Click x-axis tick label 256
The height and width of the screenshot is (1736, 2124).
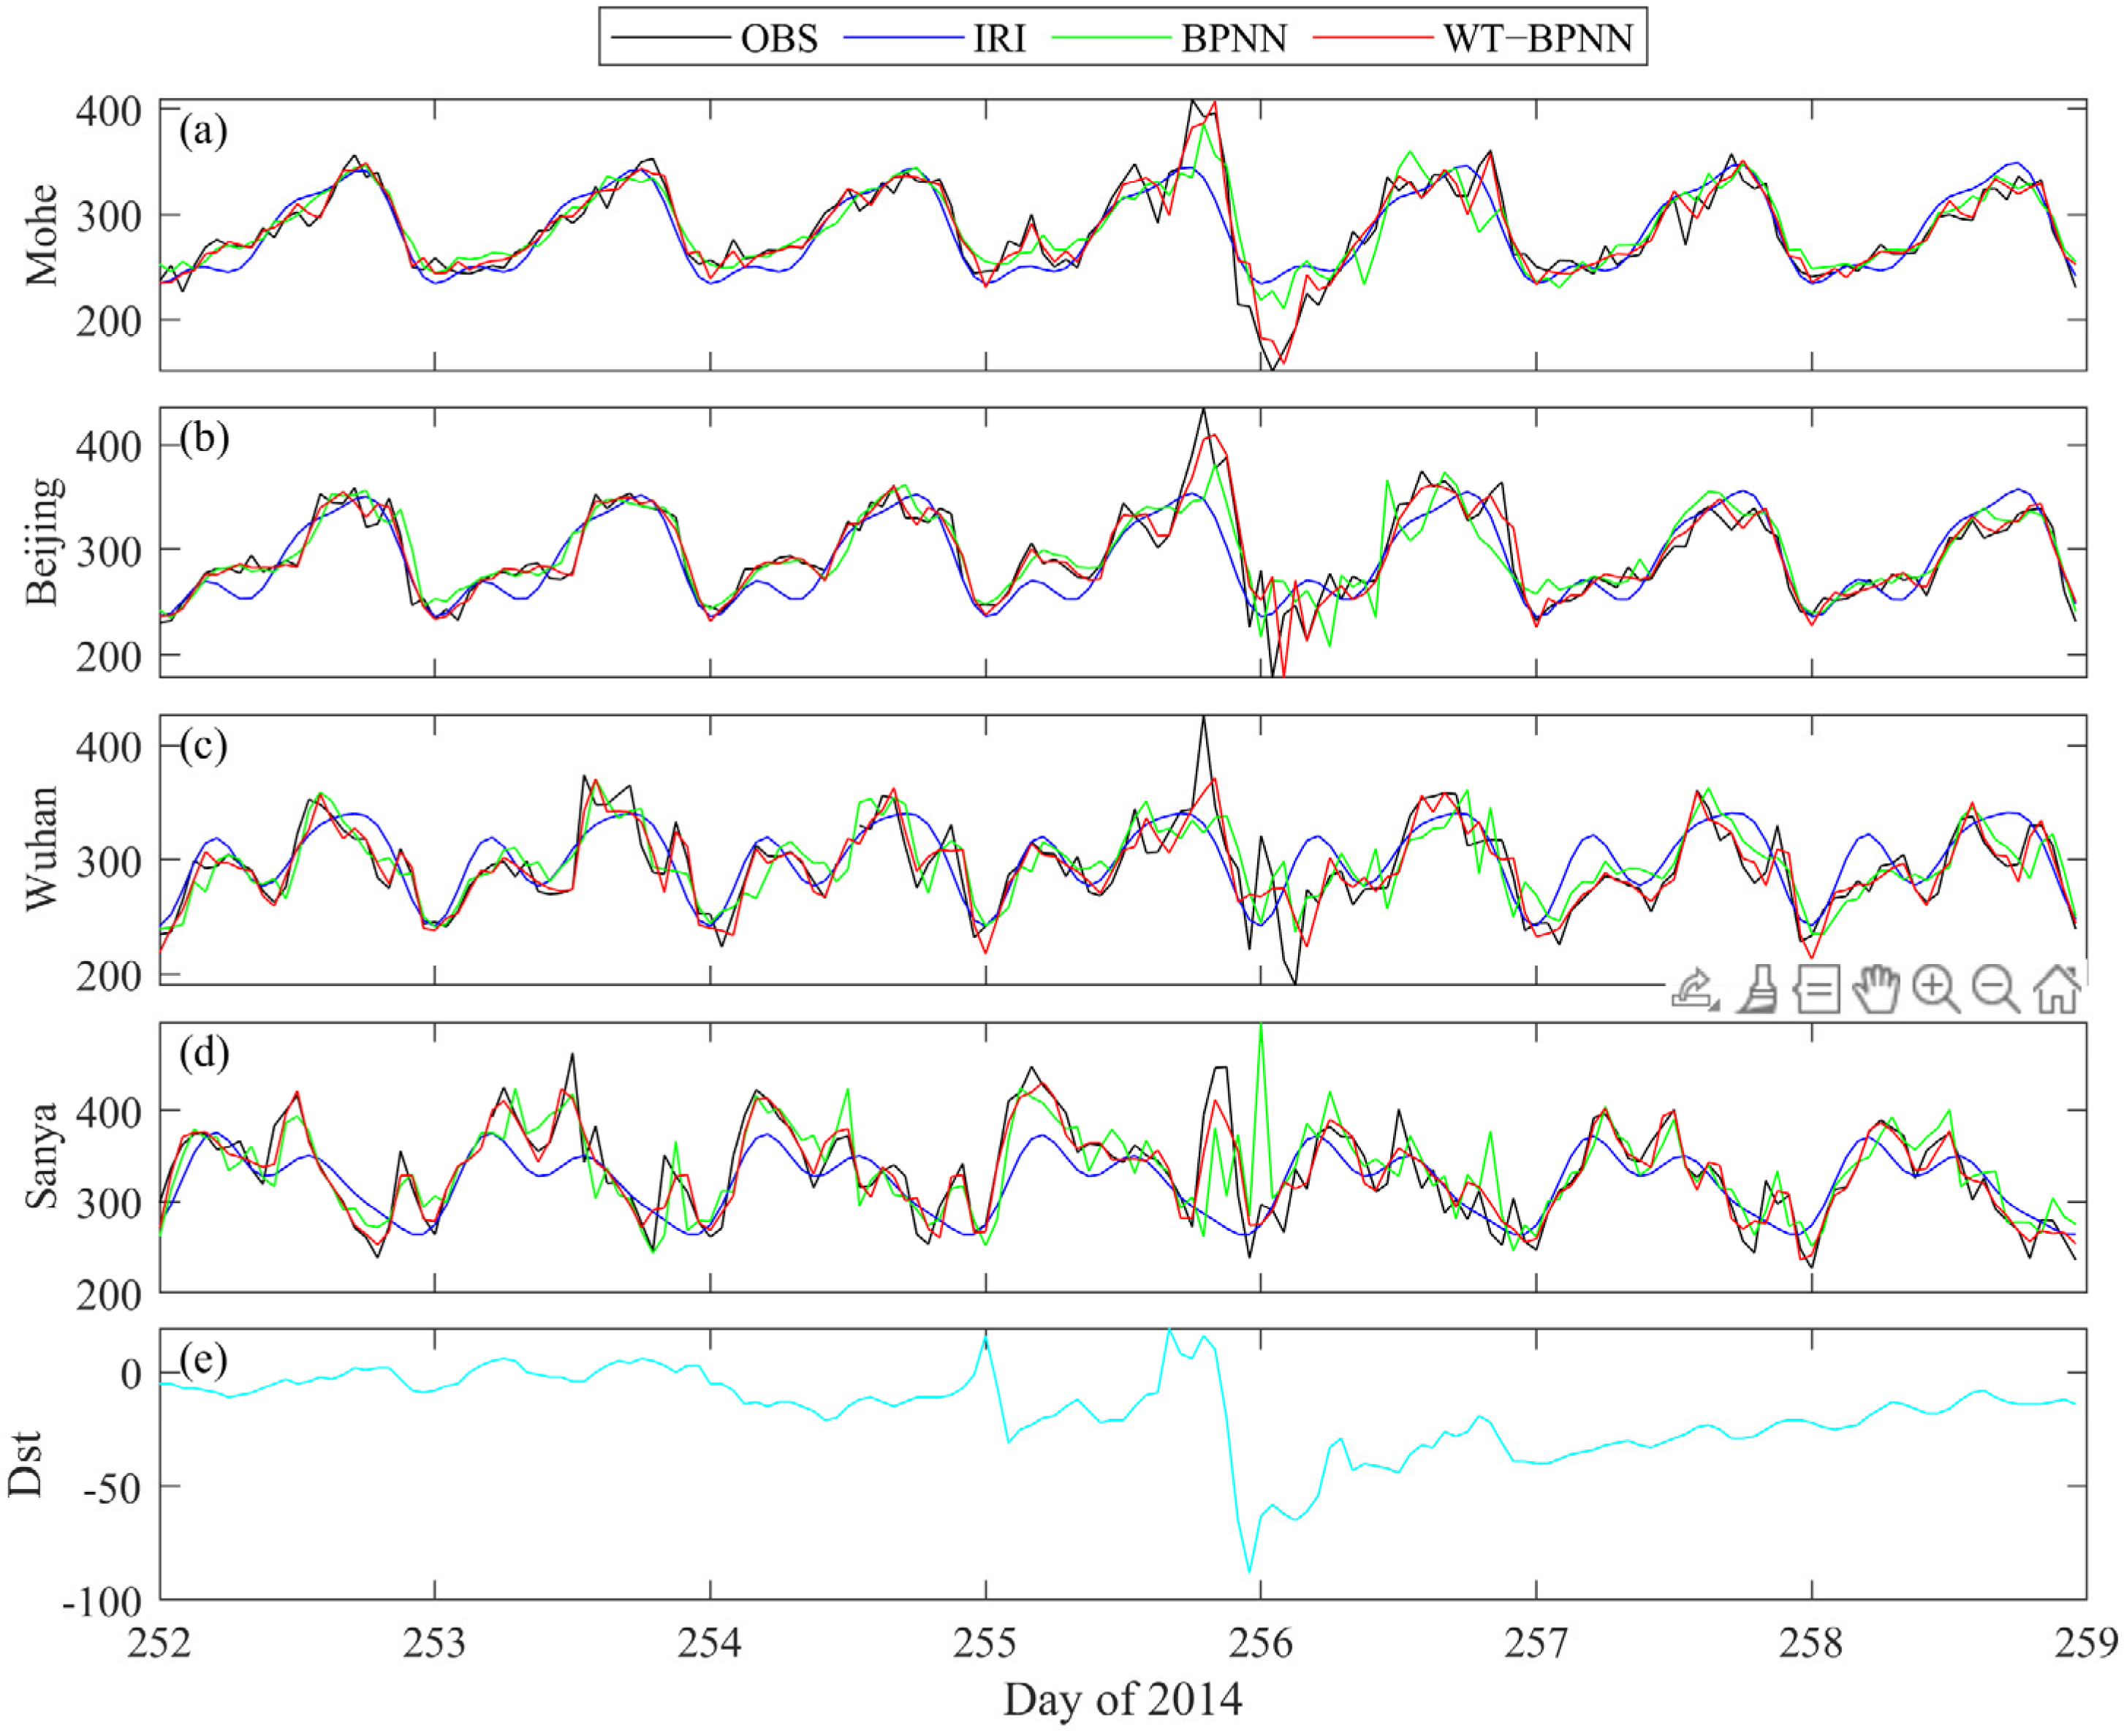click(1261, 1643)
